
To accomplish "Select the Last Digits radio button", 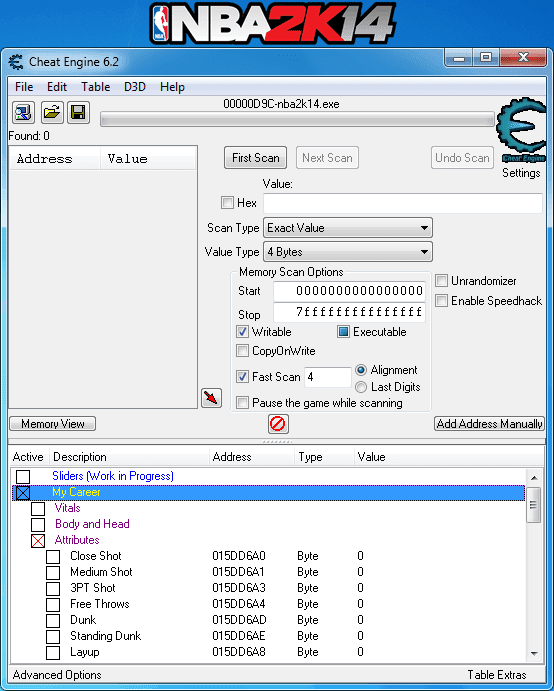I will click(x=361, y=387).
